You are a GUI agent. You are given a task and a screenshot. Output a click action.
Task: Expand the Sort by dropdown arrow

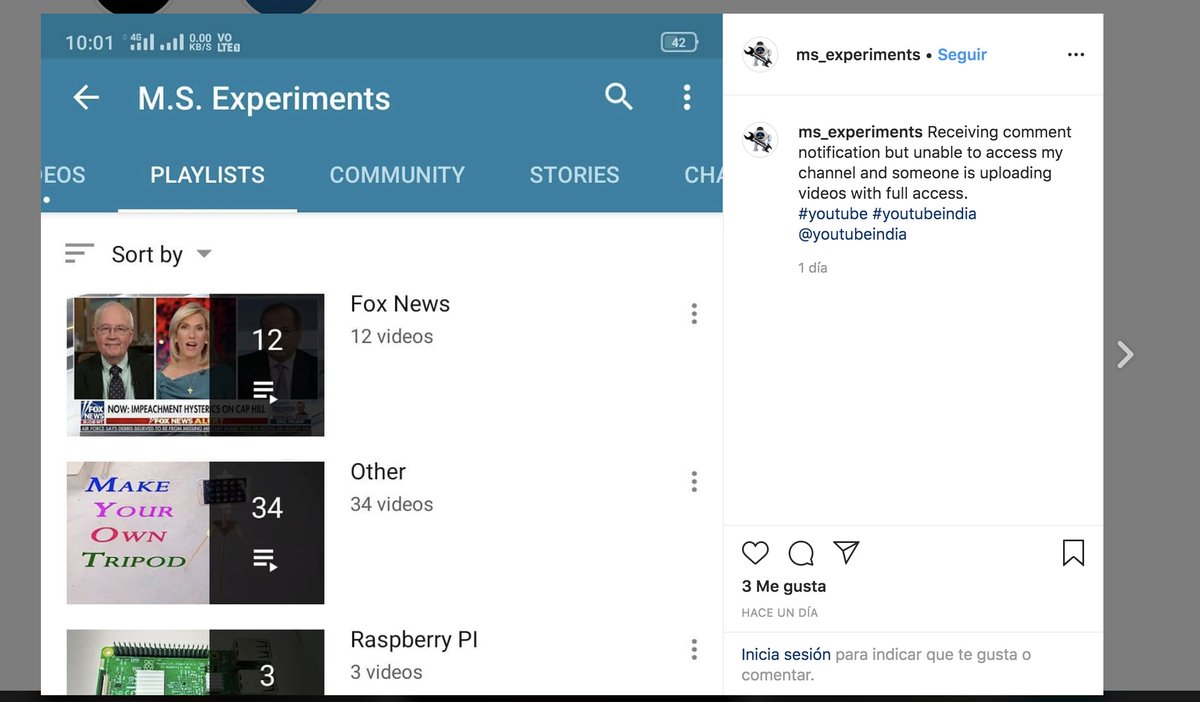click(204, 254)
